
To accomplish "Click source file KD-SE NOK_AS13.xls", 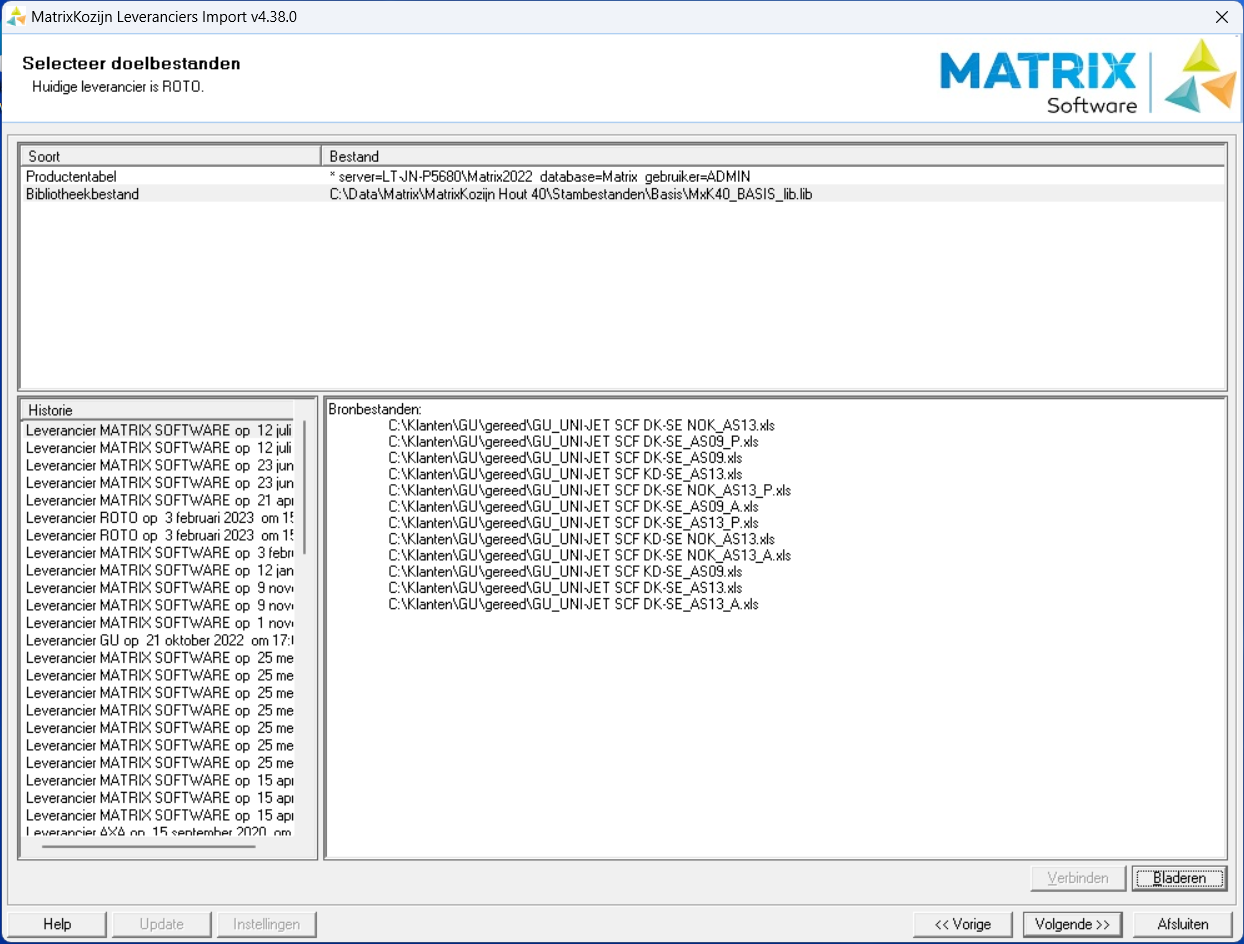I will click(x=581, y=539).
